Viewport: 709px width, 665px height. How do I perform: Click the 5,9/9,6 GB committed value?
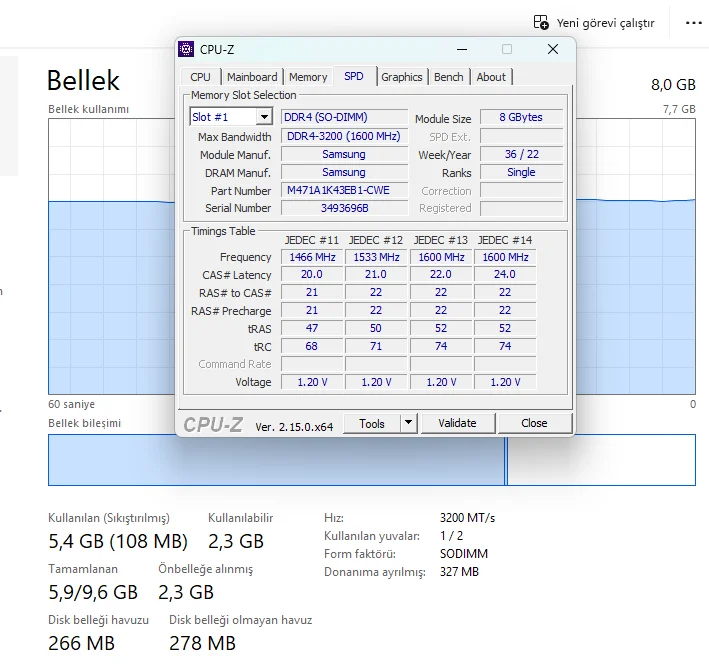pos(93,592)
